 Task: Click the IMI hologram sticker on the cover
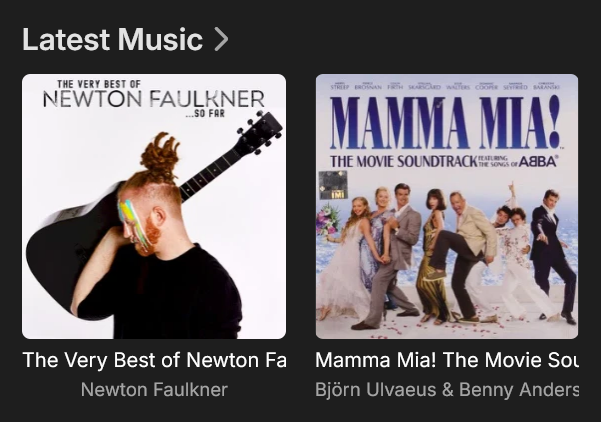click(x=333, y=185)
